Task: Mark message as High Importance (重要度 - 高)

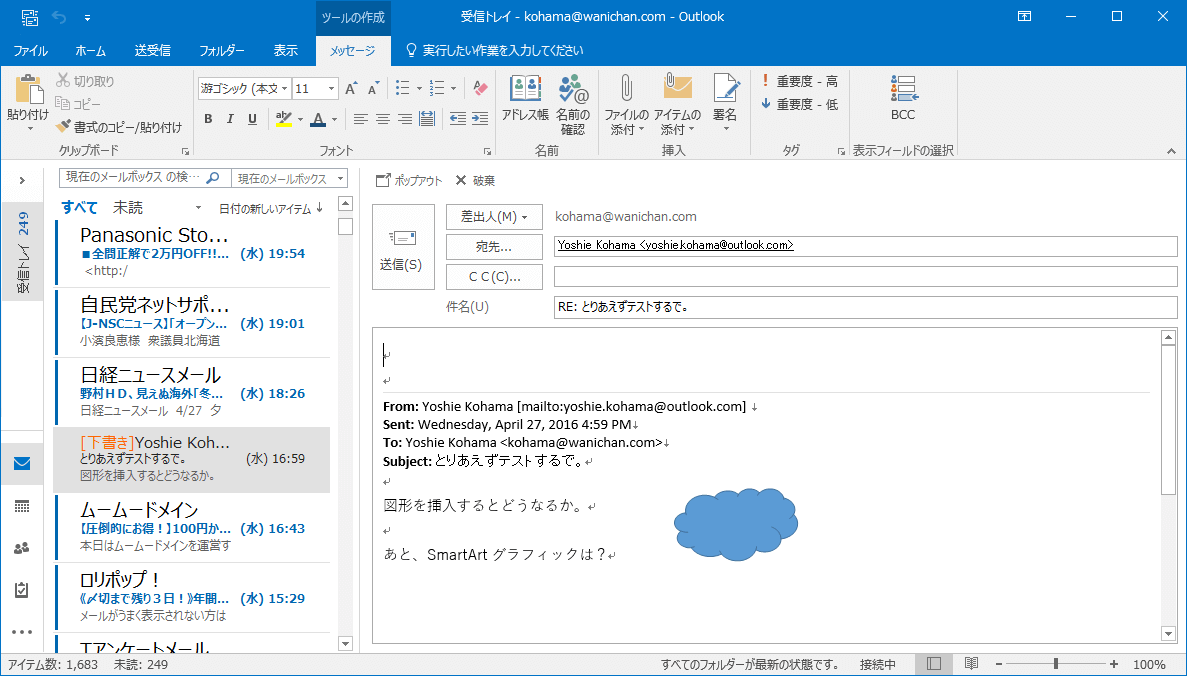Action: [800, 81]
